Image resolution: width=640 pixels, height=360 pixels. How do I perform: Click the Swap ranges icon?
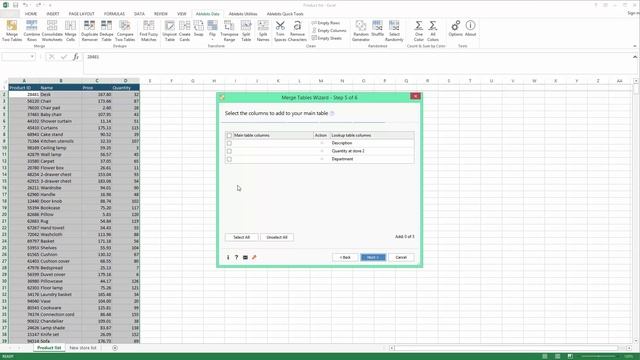tap(199, 29)
